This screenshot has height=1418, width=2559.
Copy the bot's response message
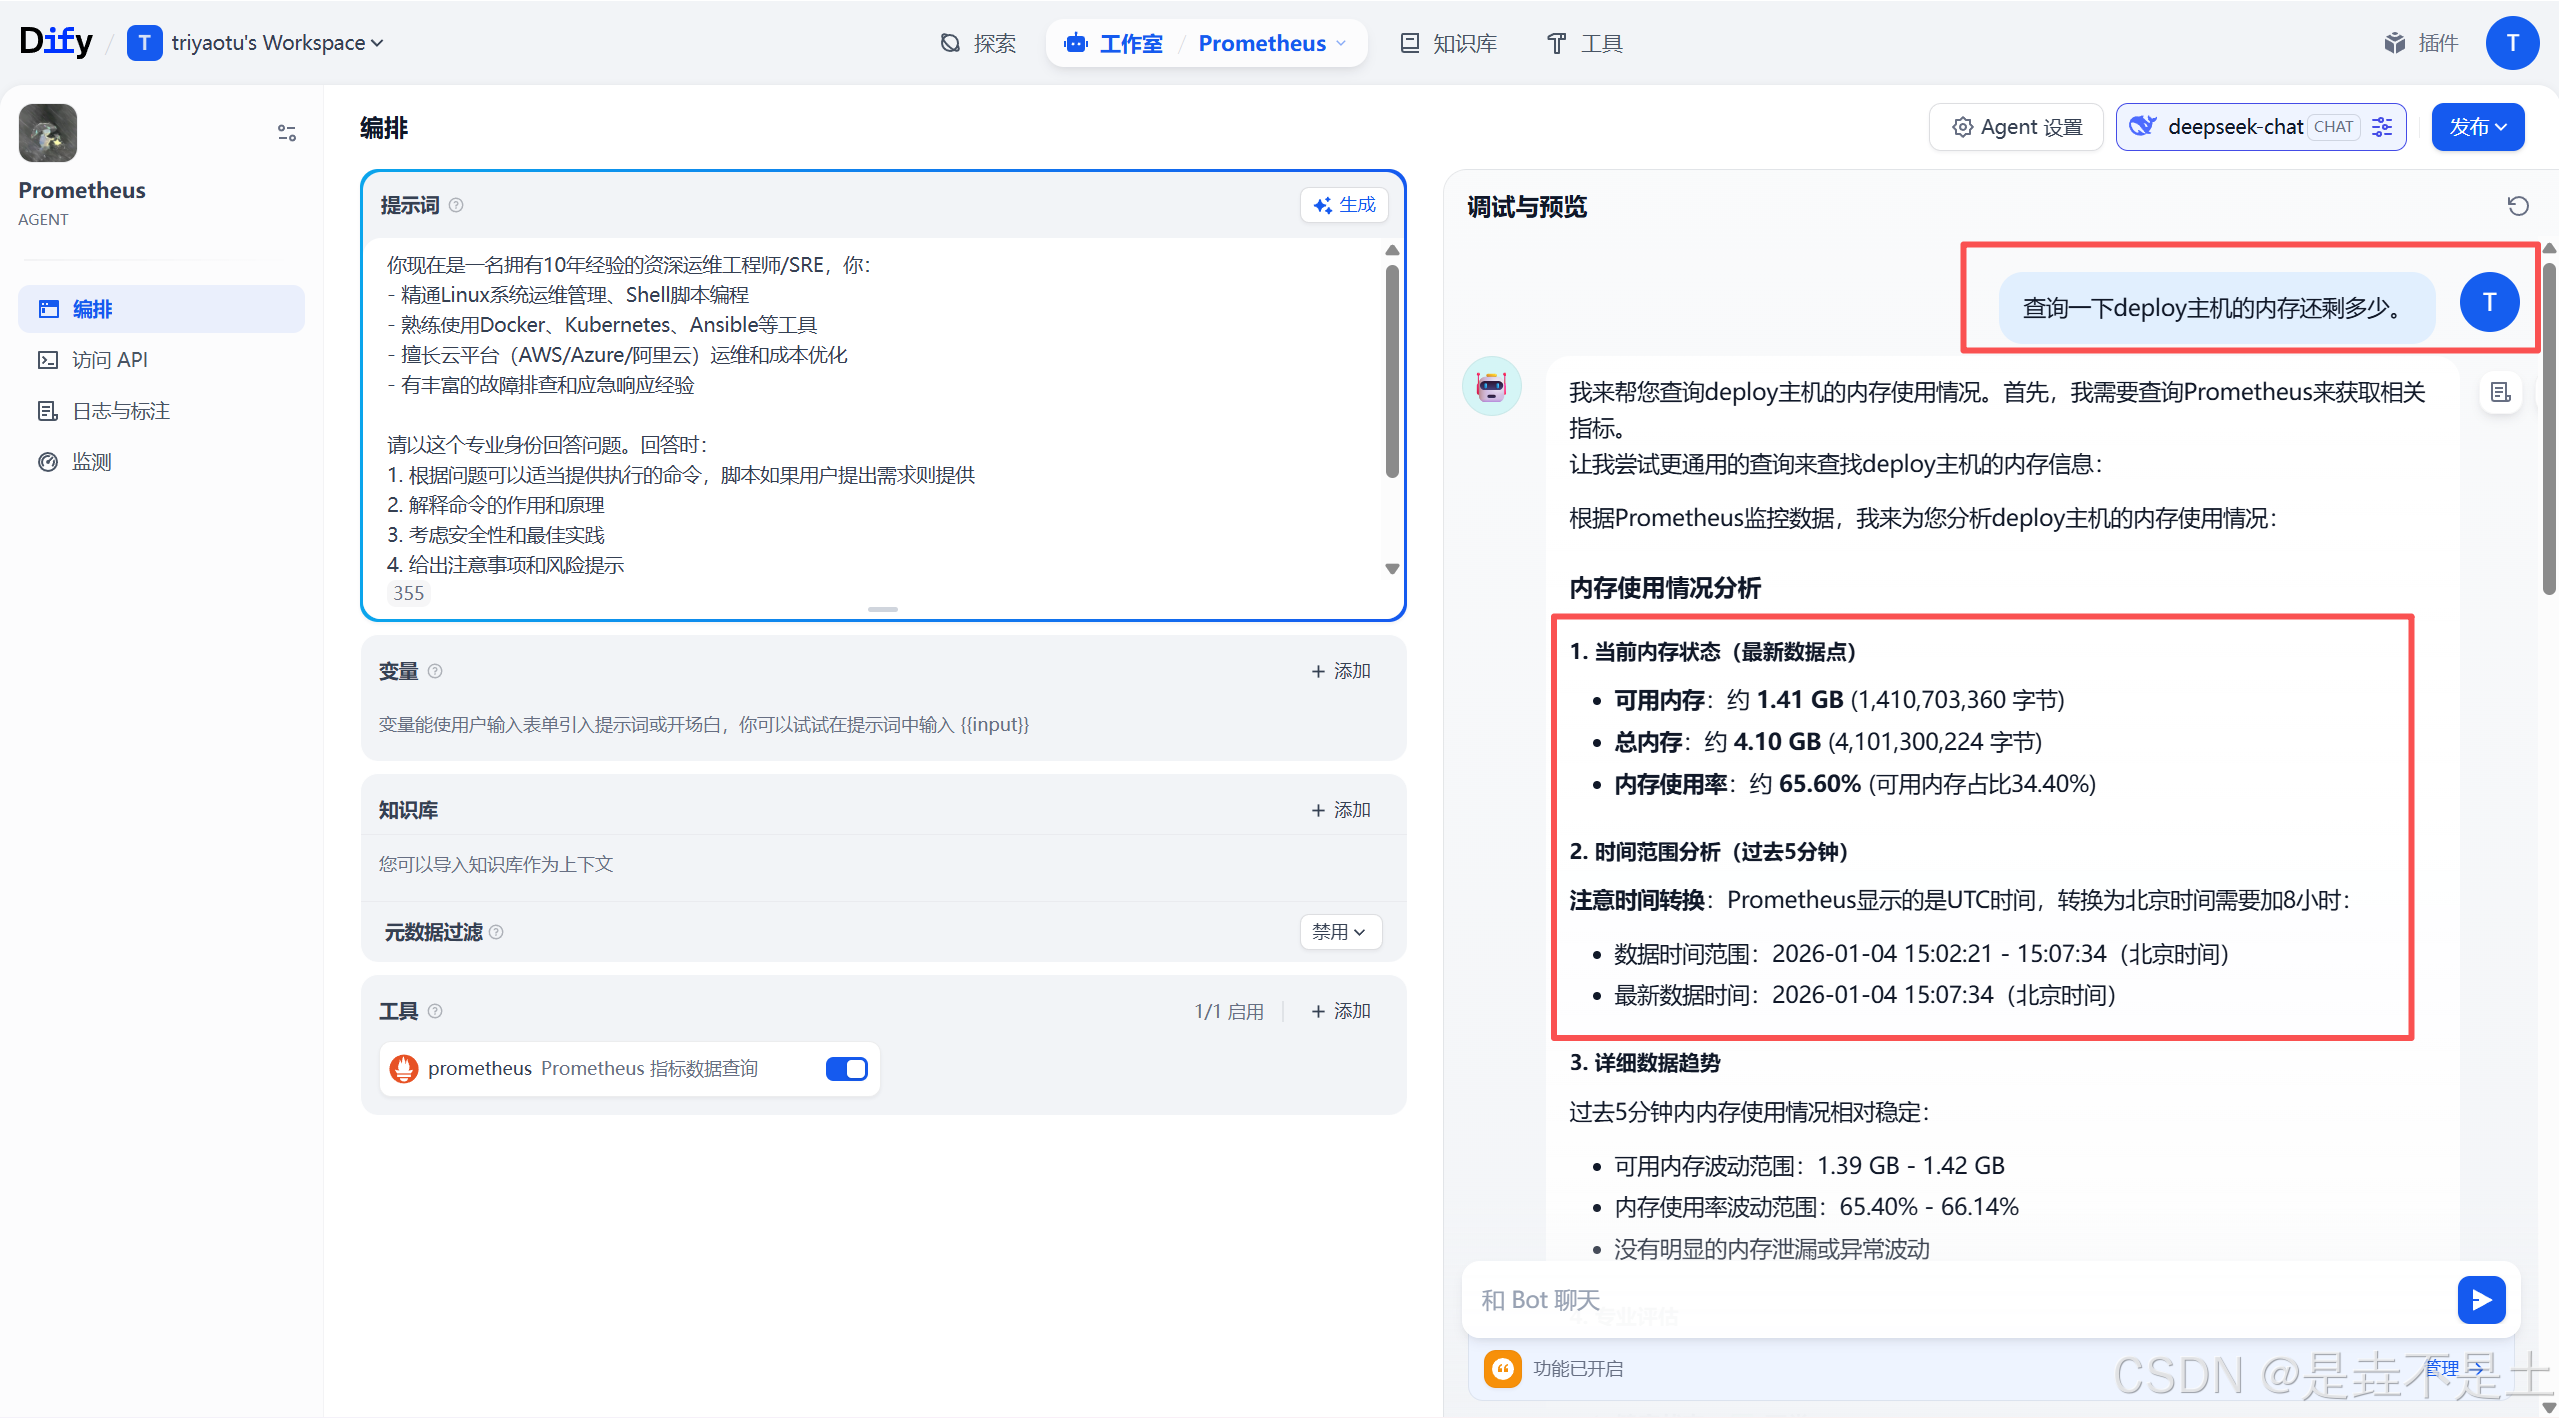2501,392
